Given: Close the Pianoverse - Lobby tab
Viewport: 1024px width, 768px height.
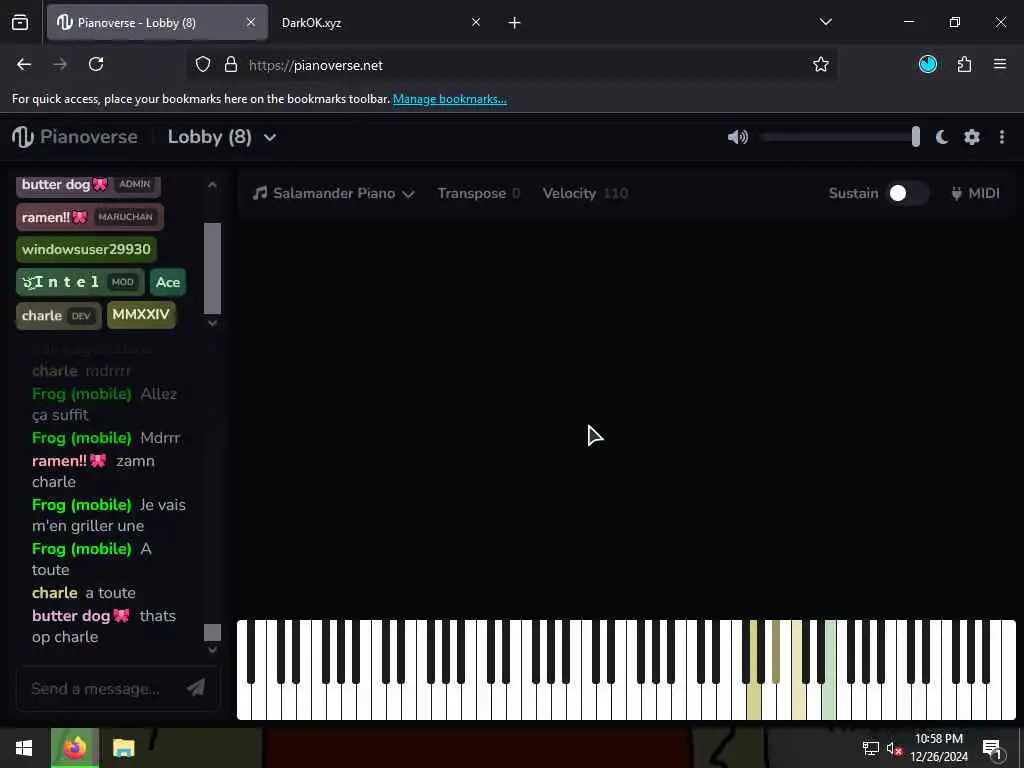Looking at the screenshot, I should click(251, 22).
